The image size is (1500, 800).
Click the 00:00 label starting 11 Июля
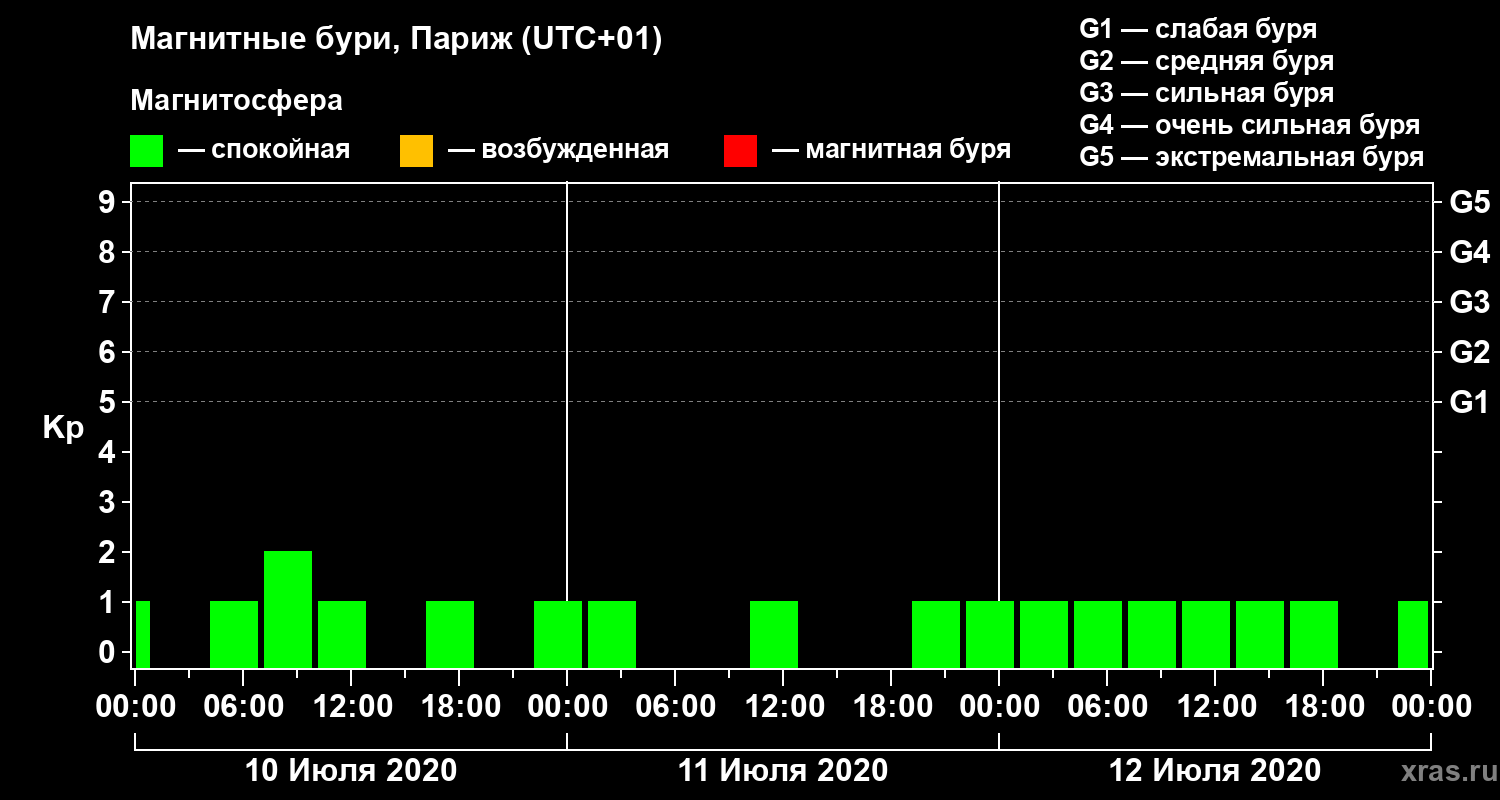tap(567, 707)
